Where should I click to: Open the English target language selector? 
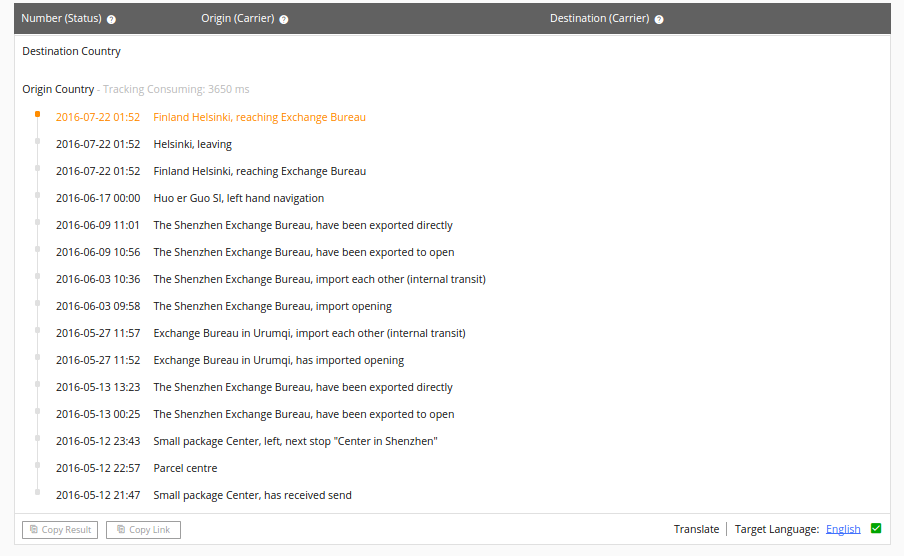(x=843, y=529)
